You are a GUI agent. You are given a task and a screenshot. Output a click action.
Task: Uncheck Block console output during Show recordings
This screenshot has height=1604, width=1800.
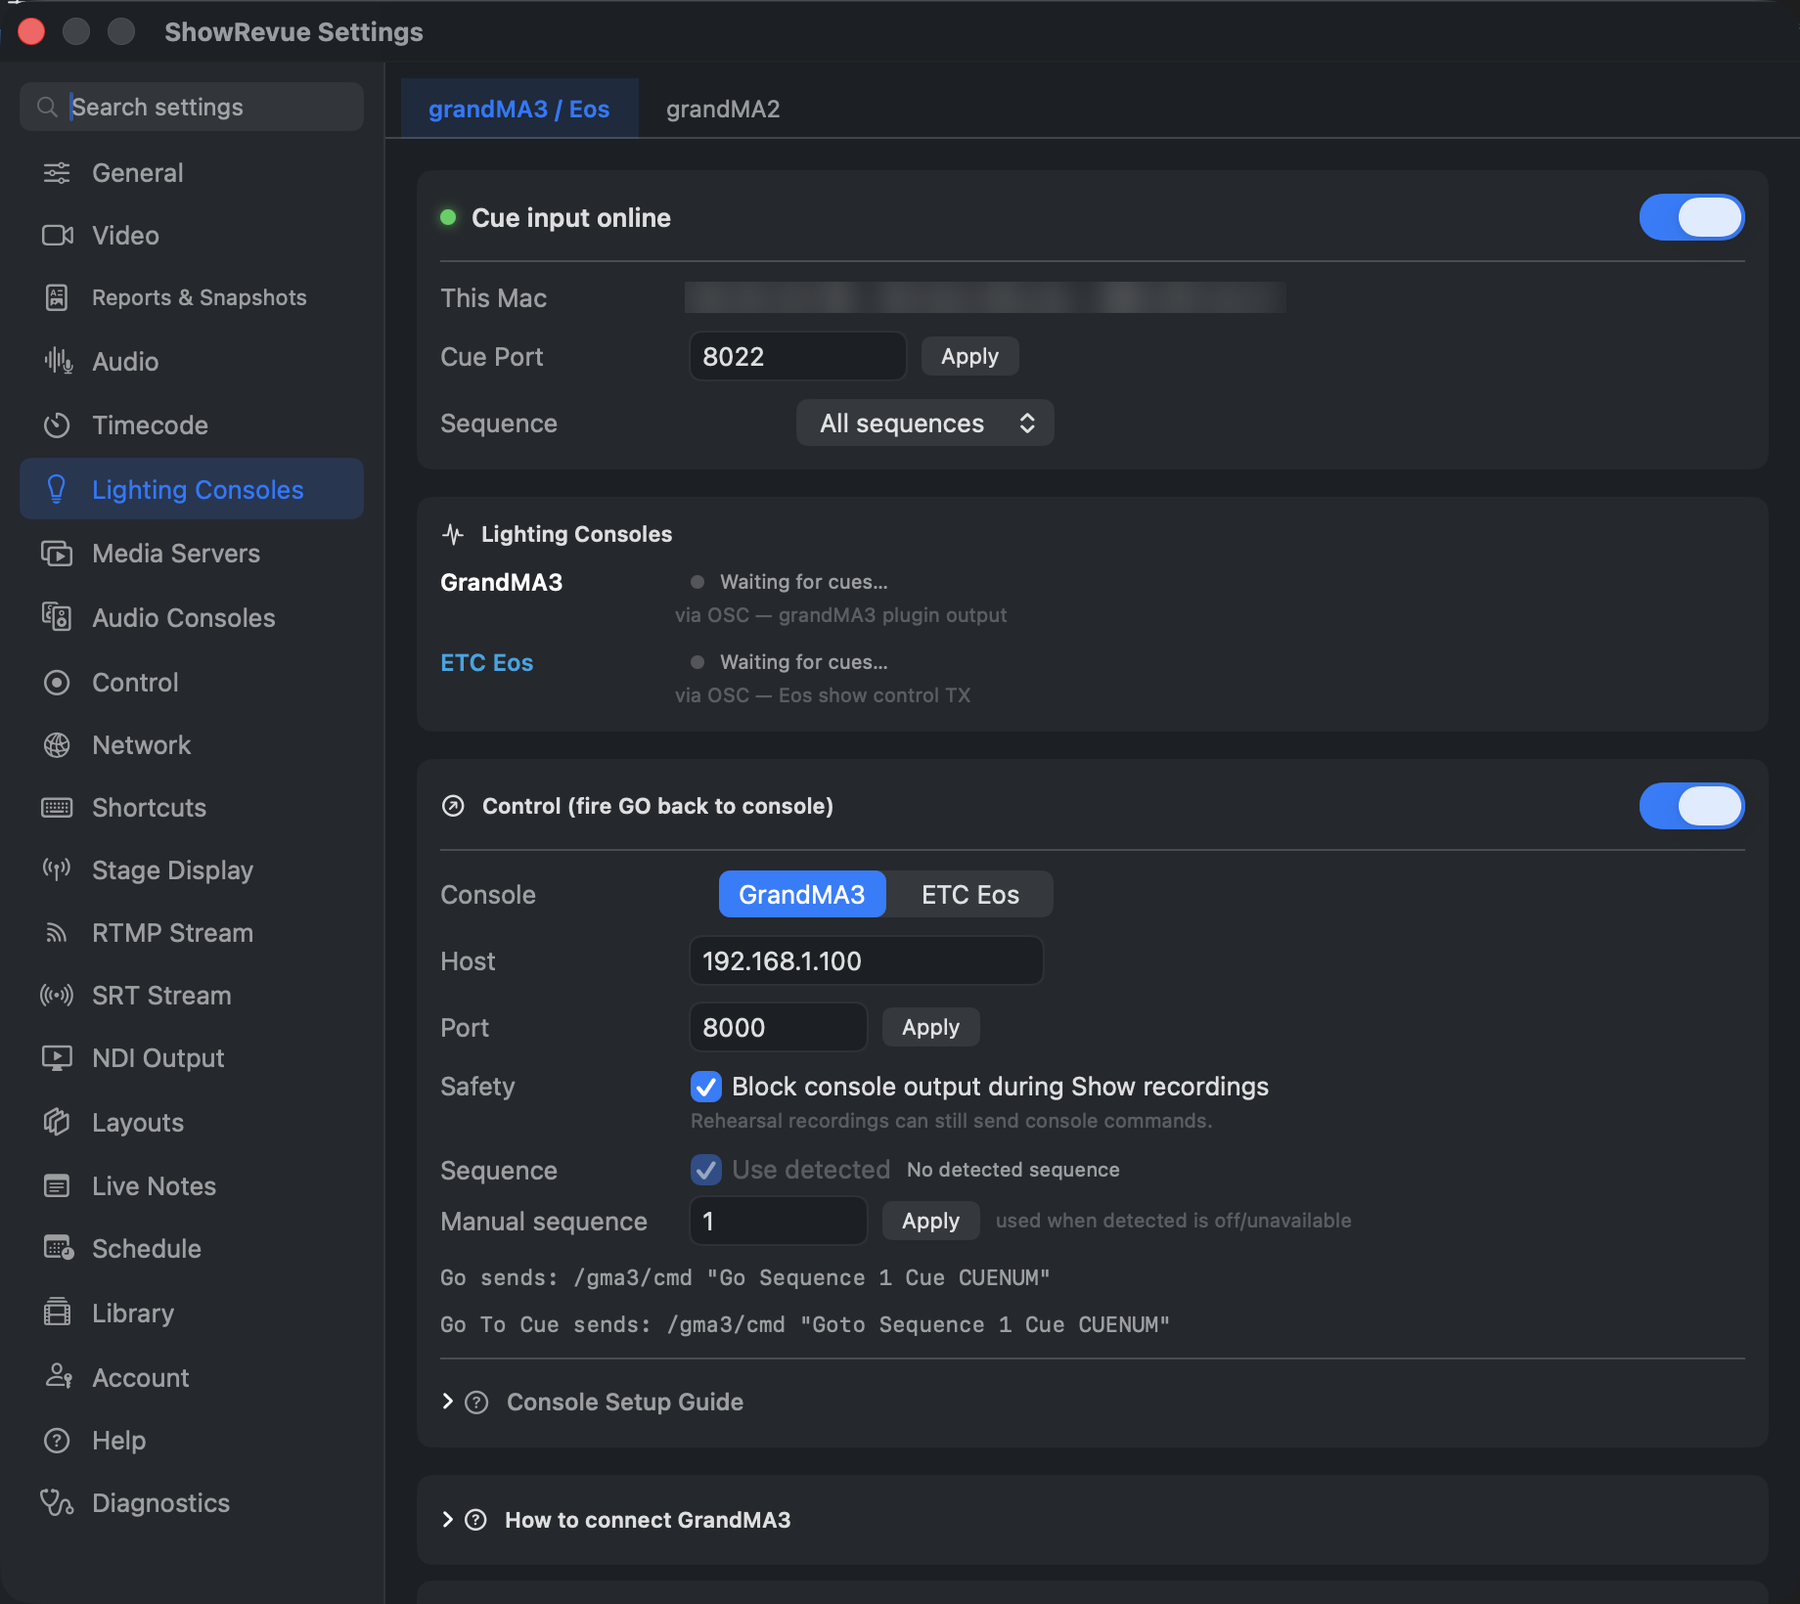click(x=706, y=1086)
